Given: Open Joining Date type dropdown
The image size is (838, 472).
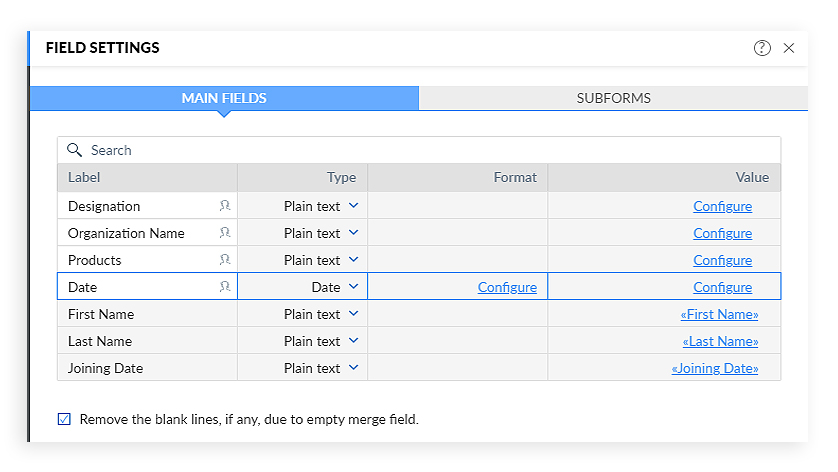Looking at the screenshot, I should point(353,368).
